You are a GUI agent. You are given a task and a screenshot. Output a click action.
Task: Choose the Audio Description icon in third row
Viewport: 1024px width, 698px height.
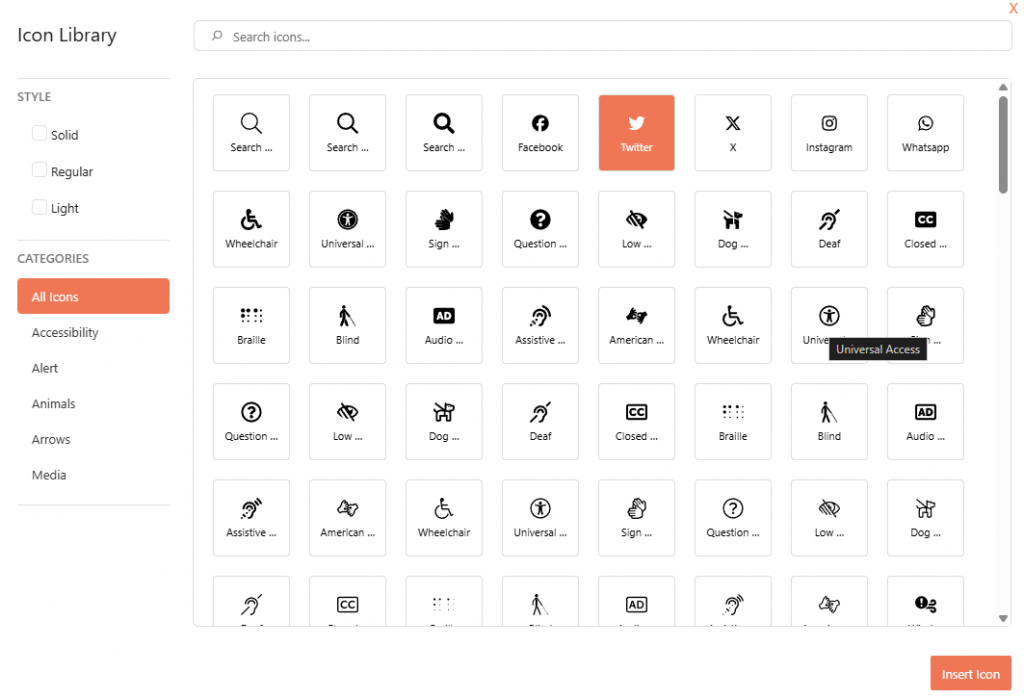[x=444, y=325]
